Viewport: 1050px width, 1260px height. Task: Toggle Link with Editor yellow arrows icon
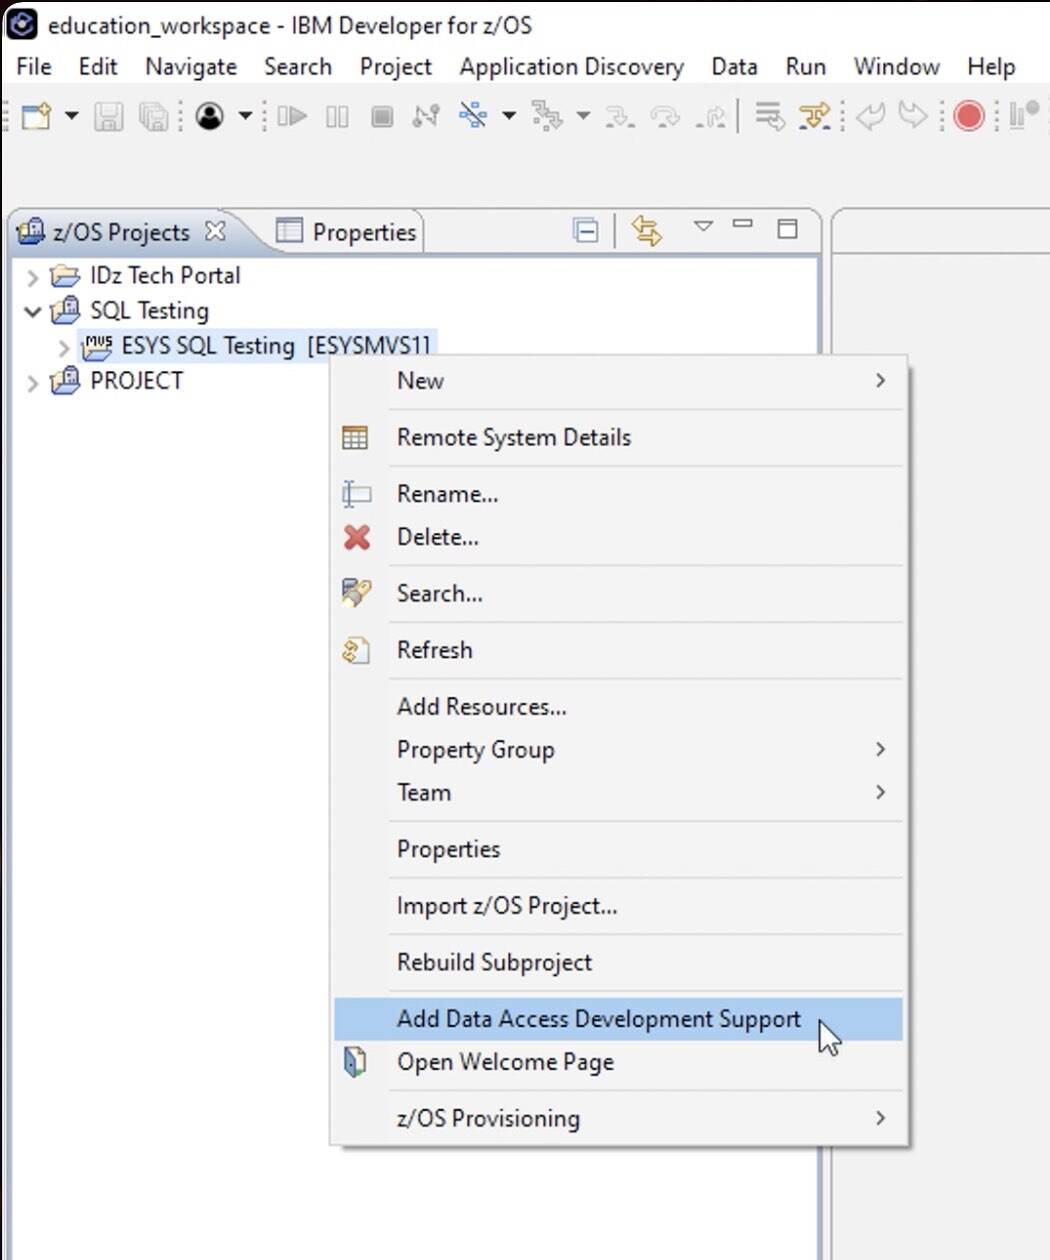647,231
